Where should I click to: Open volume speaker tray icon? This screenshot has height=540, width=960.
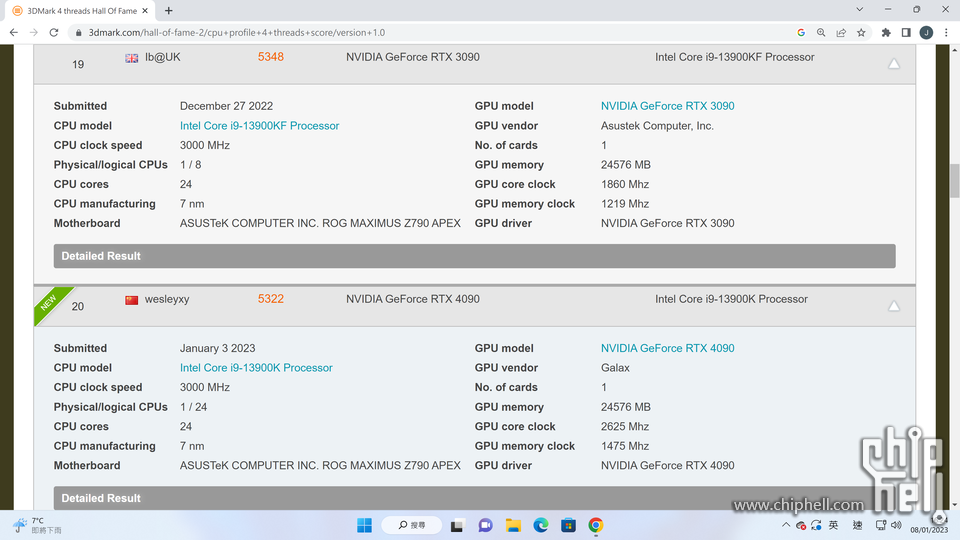pos(897,525)
